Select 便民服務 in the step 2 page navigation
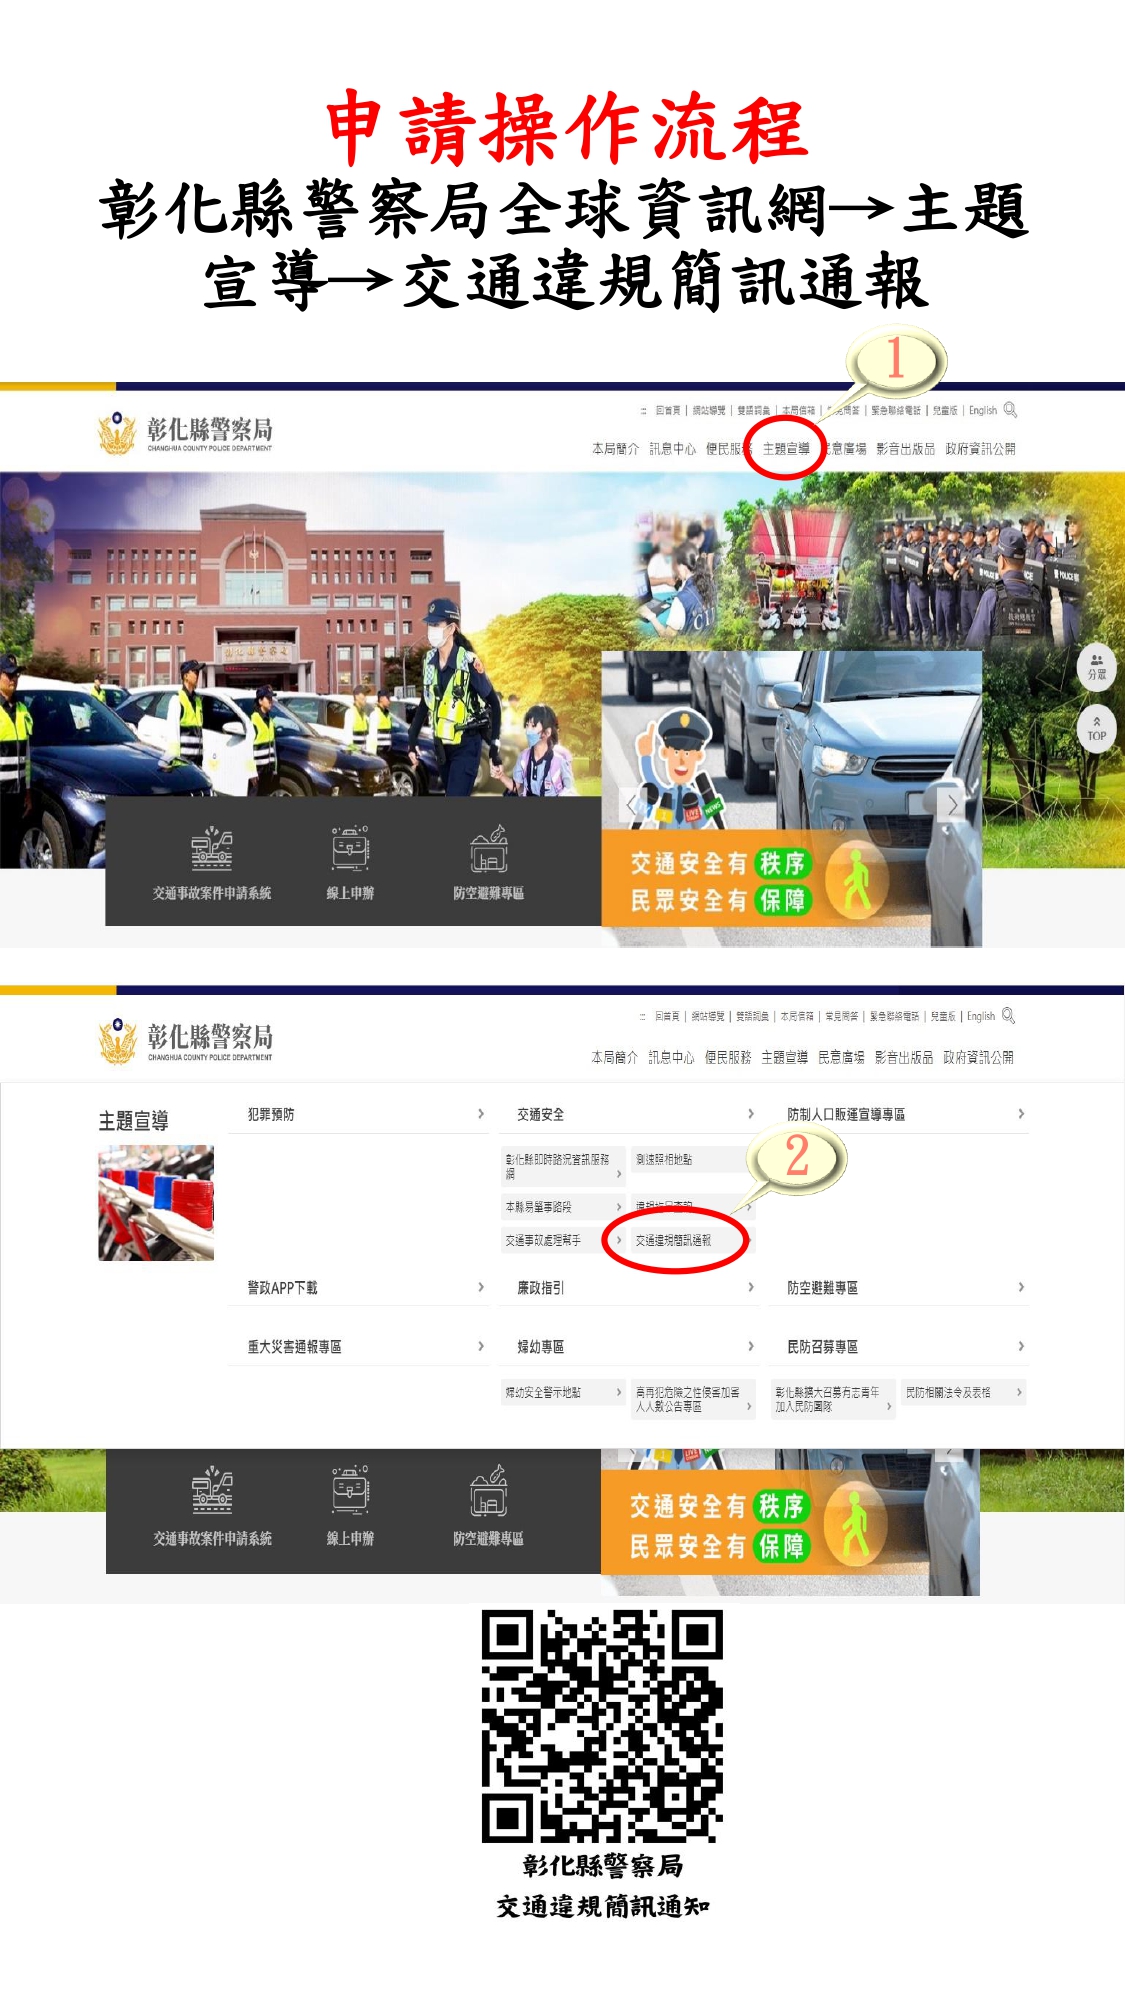This screenshot has width=1125, height=2000. [728, 1057]
